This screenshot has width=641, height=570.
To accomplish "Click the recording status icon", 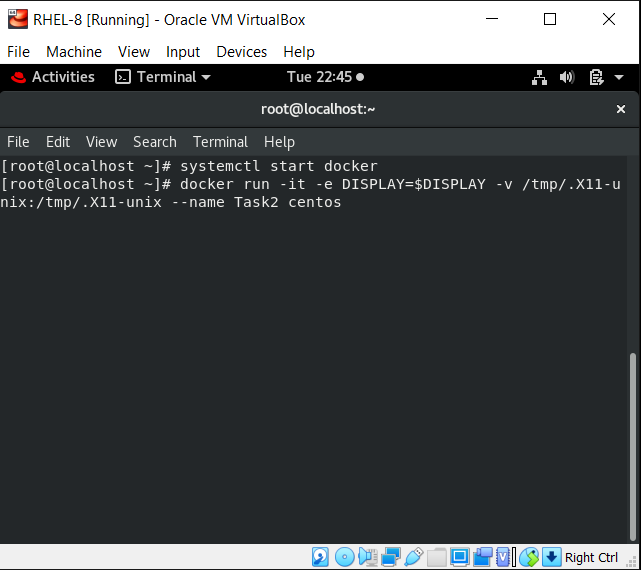I will (482, 557).
